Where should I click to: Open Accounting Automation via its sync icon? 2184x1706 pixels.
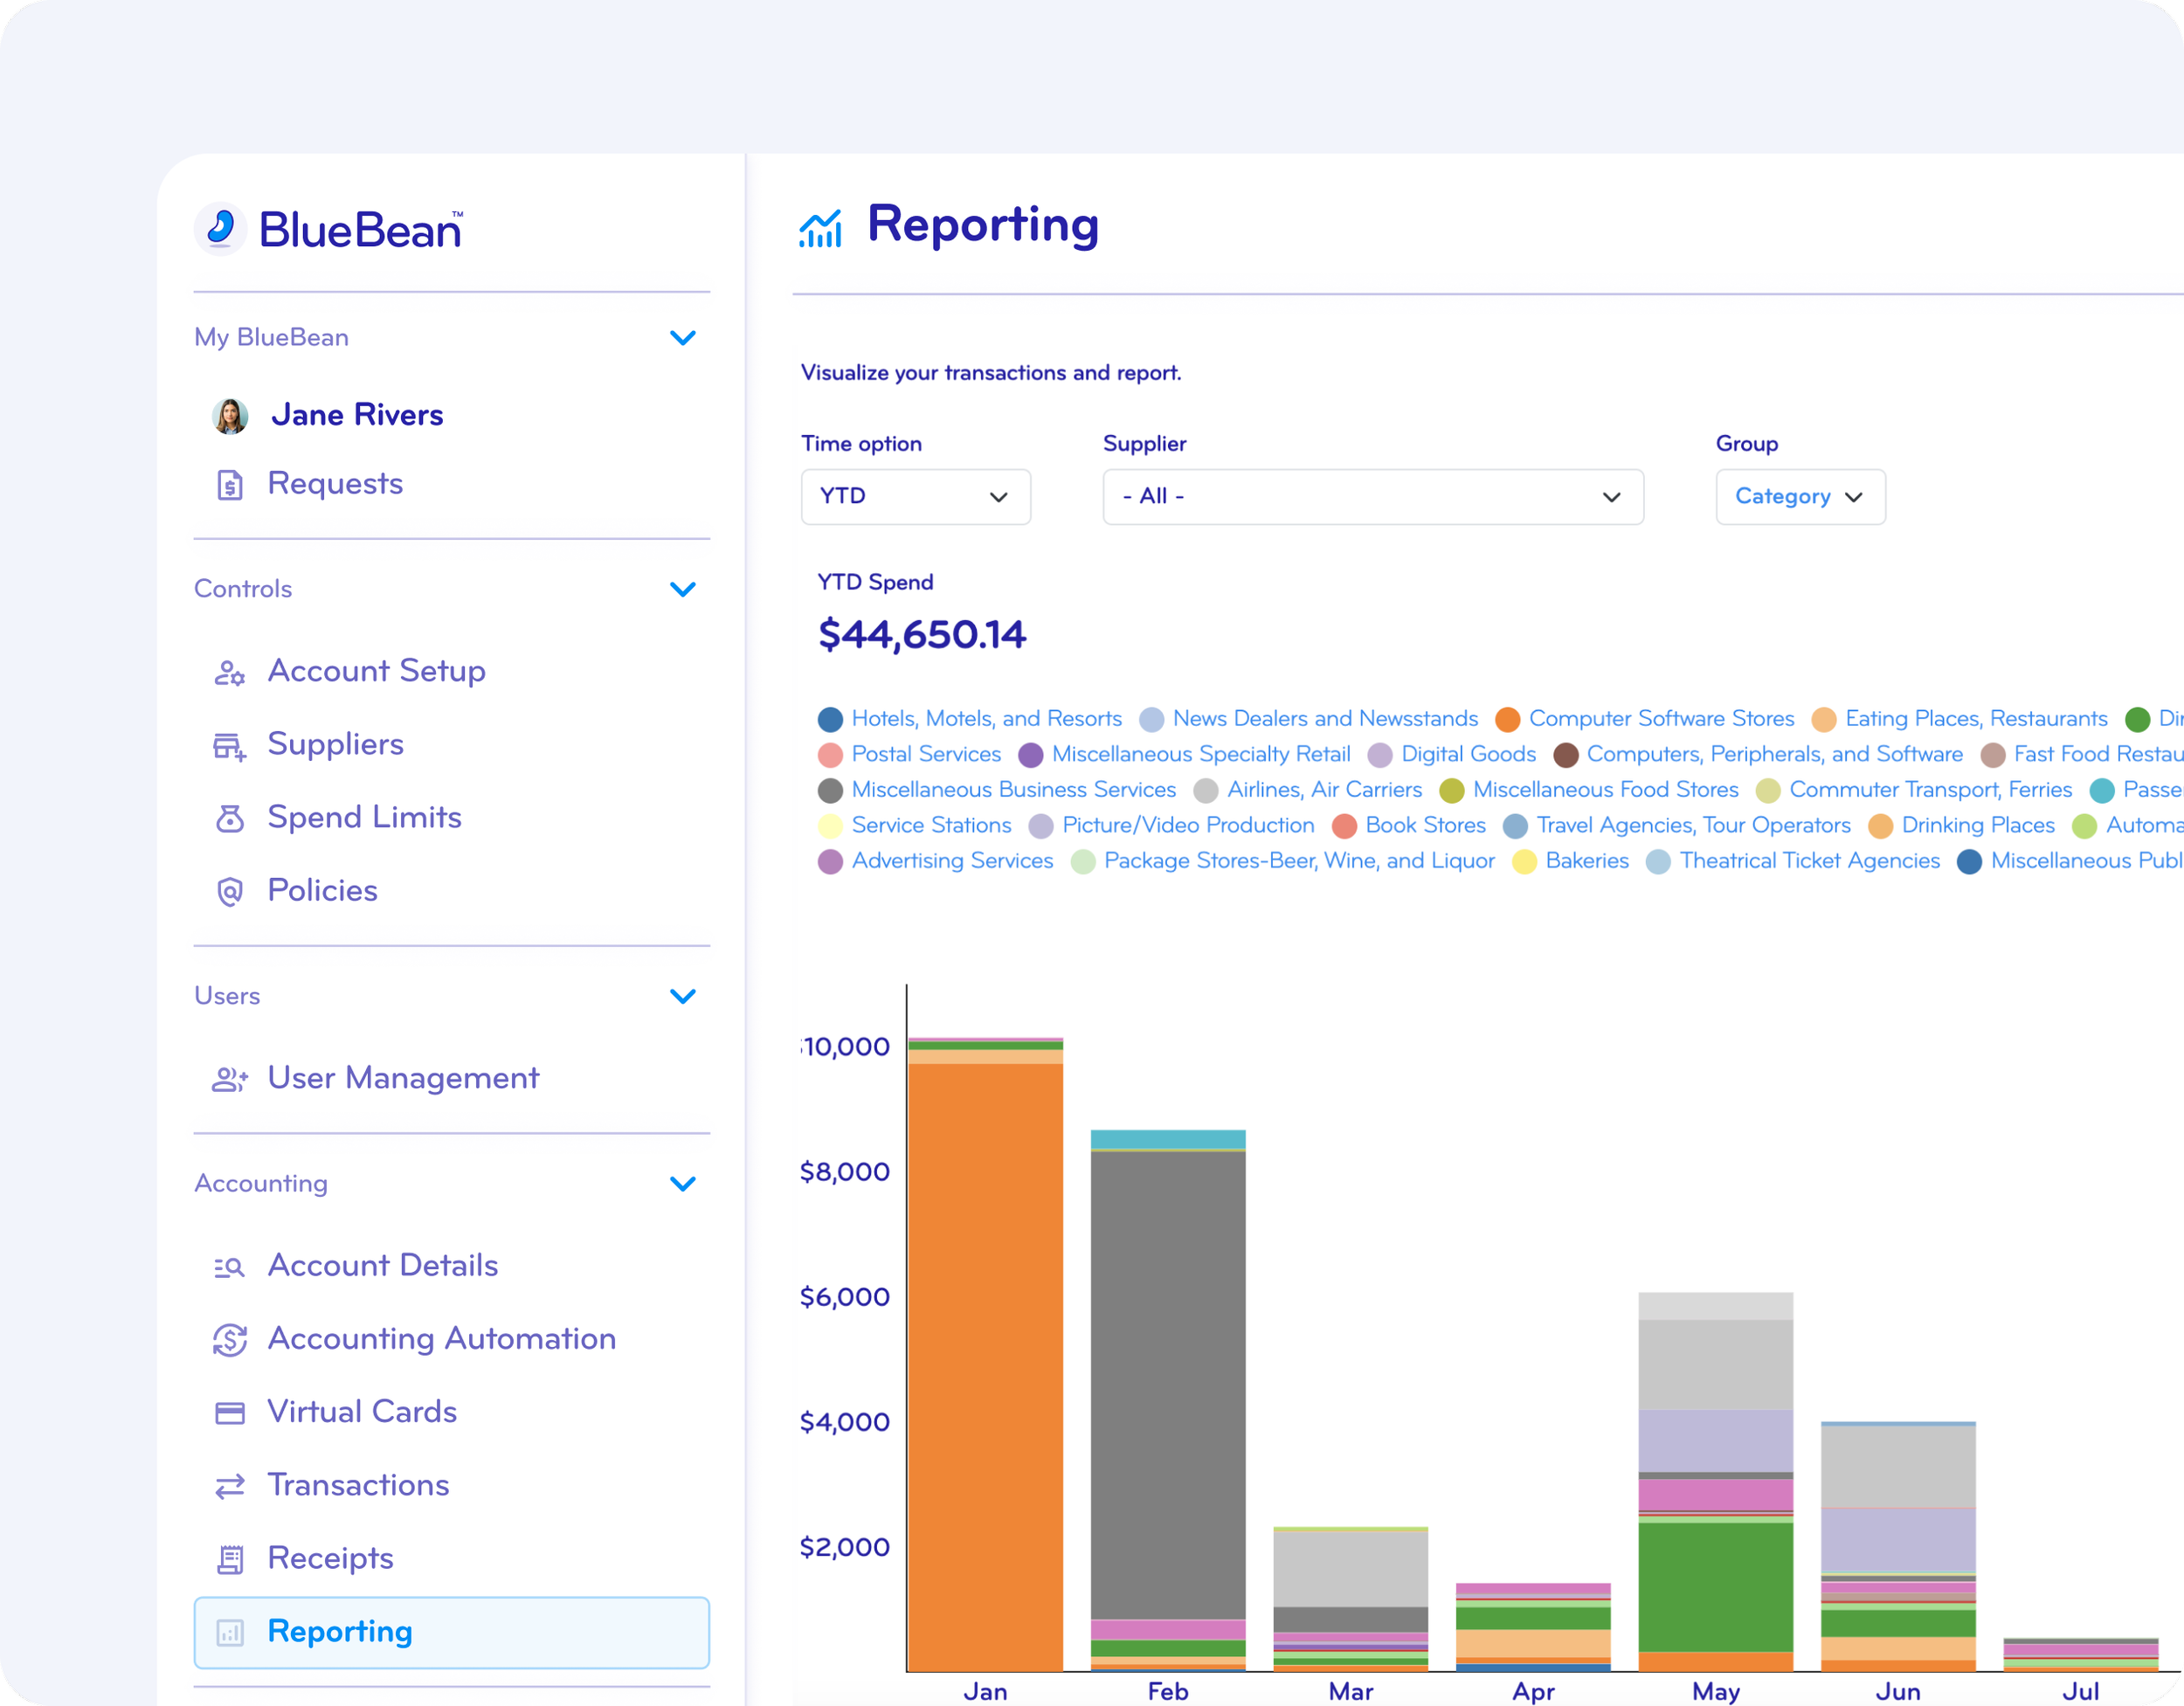229,1339
